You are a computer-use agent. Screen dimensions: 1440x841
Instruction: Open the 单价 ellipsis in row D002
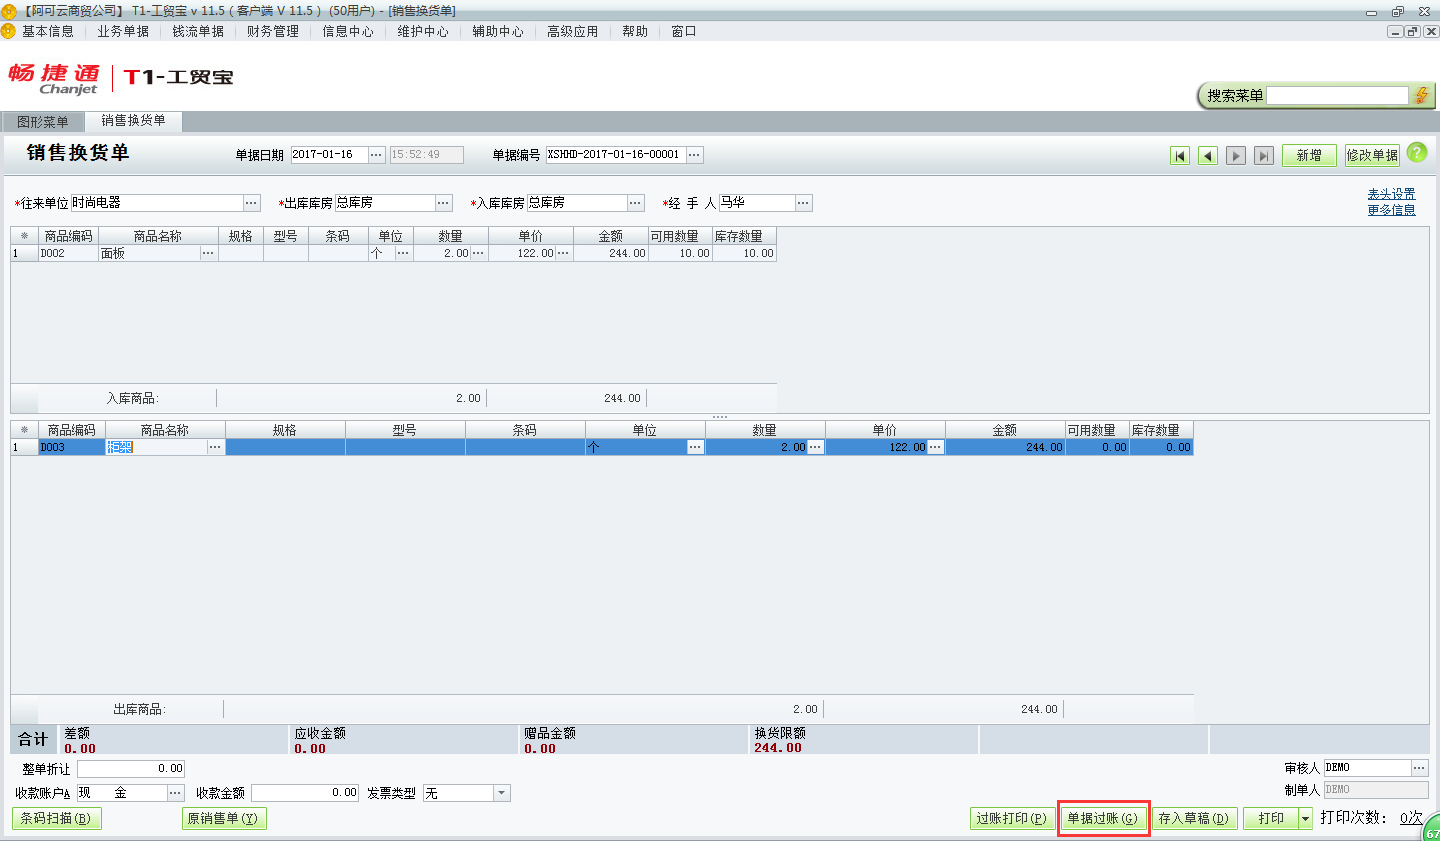[x=561, y=253]
